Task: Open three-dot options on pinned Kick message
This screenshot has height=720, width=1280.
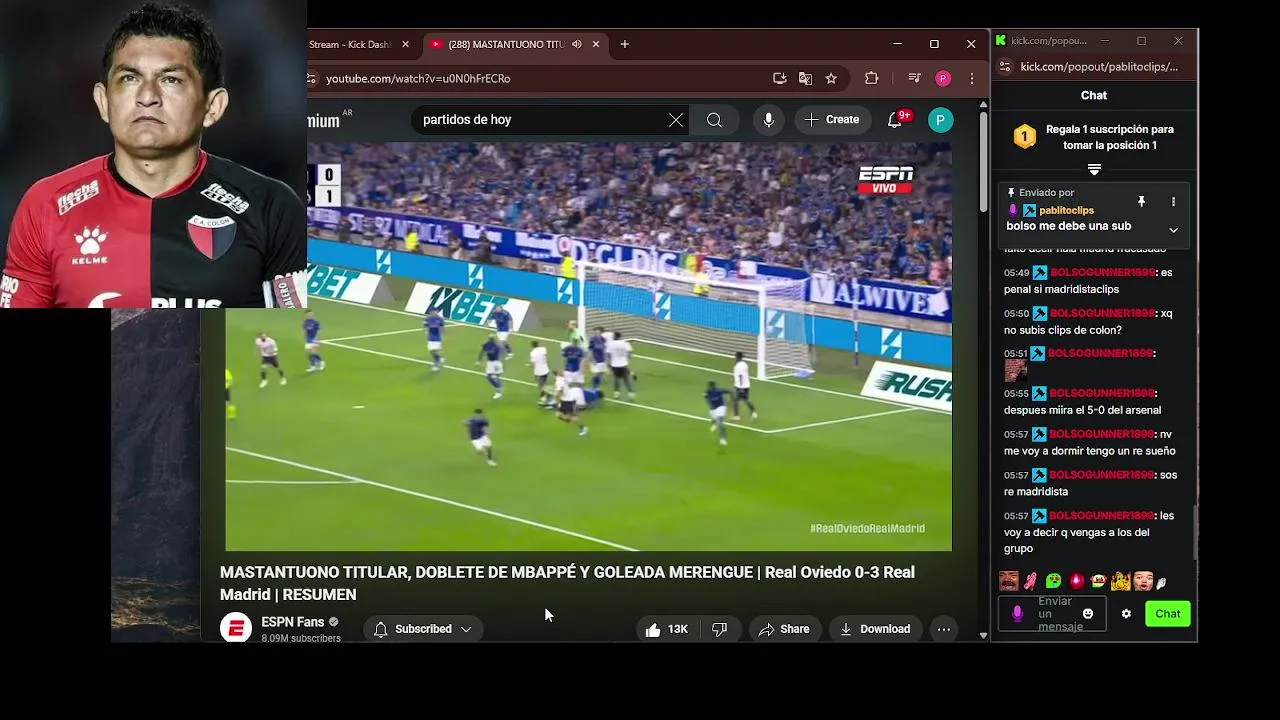Action: (1173, 202)
